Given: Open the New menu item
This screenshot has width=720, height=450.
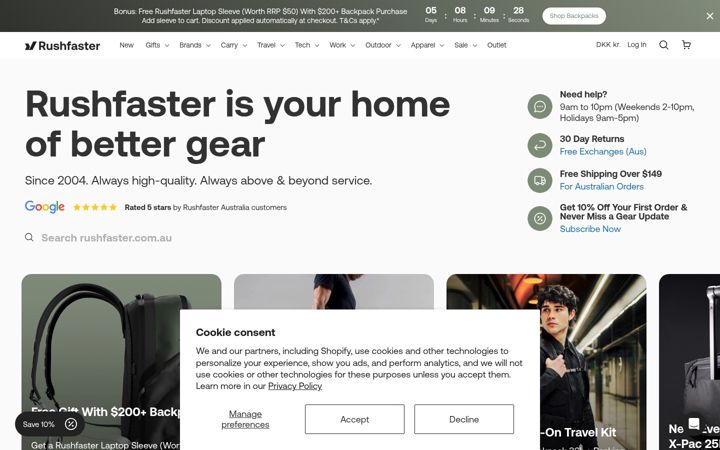Looking at the screenshot, I should coord(126,45).
